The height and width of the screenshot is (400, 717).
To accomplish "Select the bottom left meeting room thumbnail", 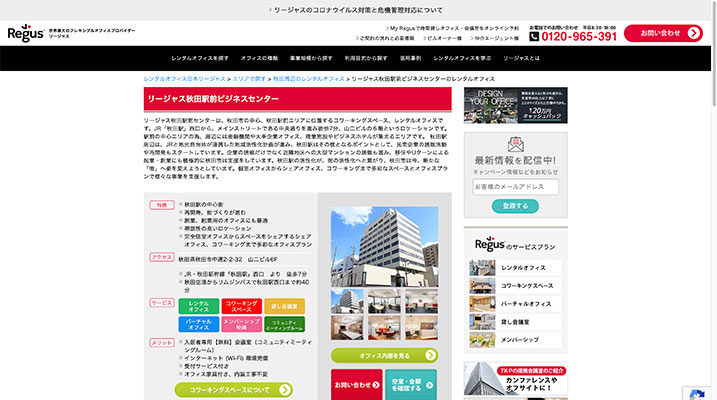I will [347, 327].
